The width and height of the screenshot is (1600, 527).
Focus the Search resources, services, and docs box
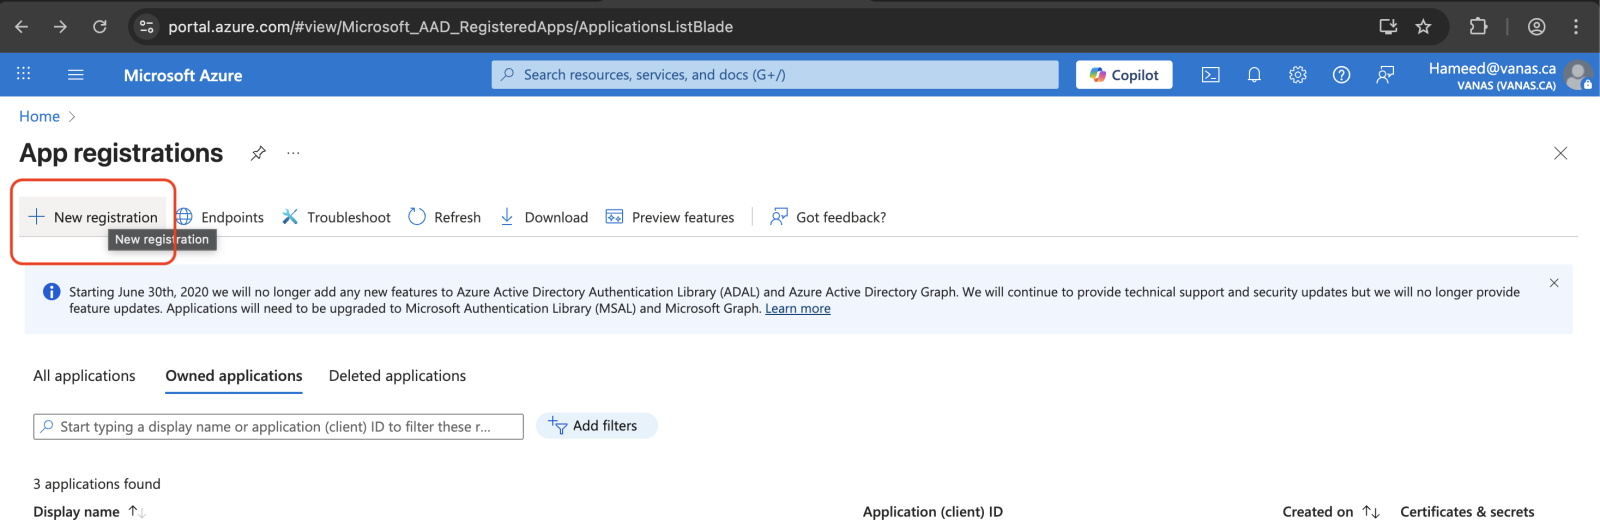(x=775, y=74)
